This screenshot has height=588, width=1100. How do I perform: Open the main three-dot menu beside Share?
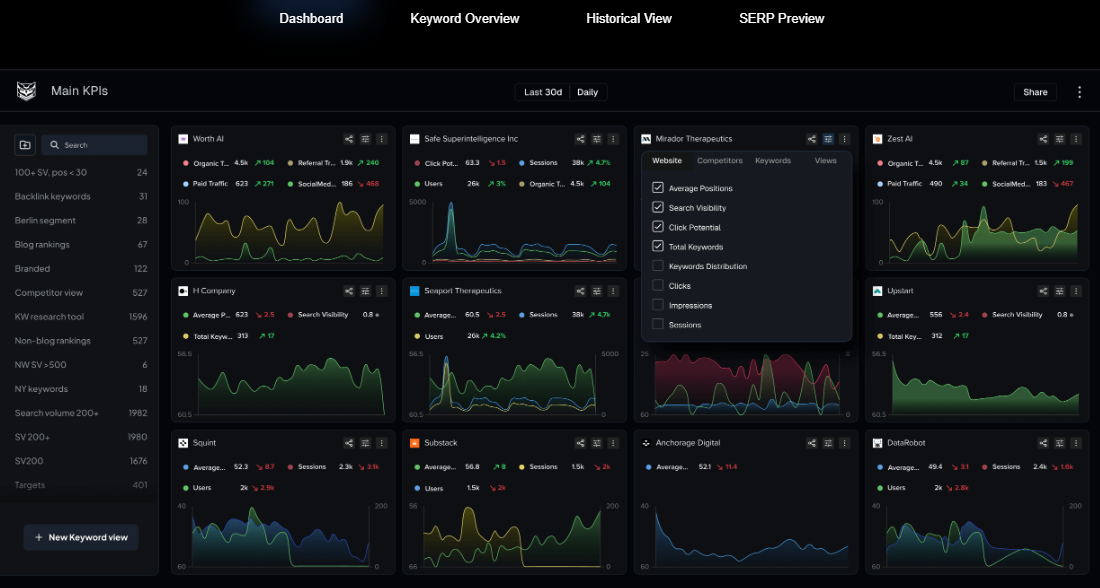click(x=1079, y=92)
